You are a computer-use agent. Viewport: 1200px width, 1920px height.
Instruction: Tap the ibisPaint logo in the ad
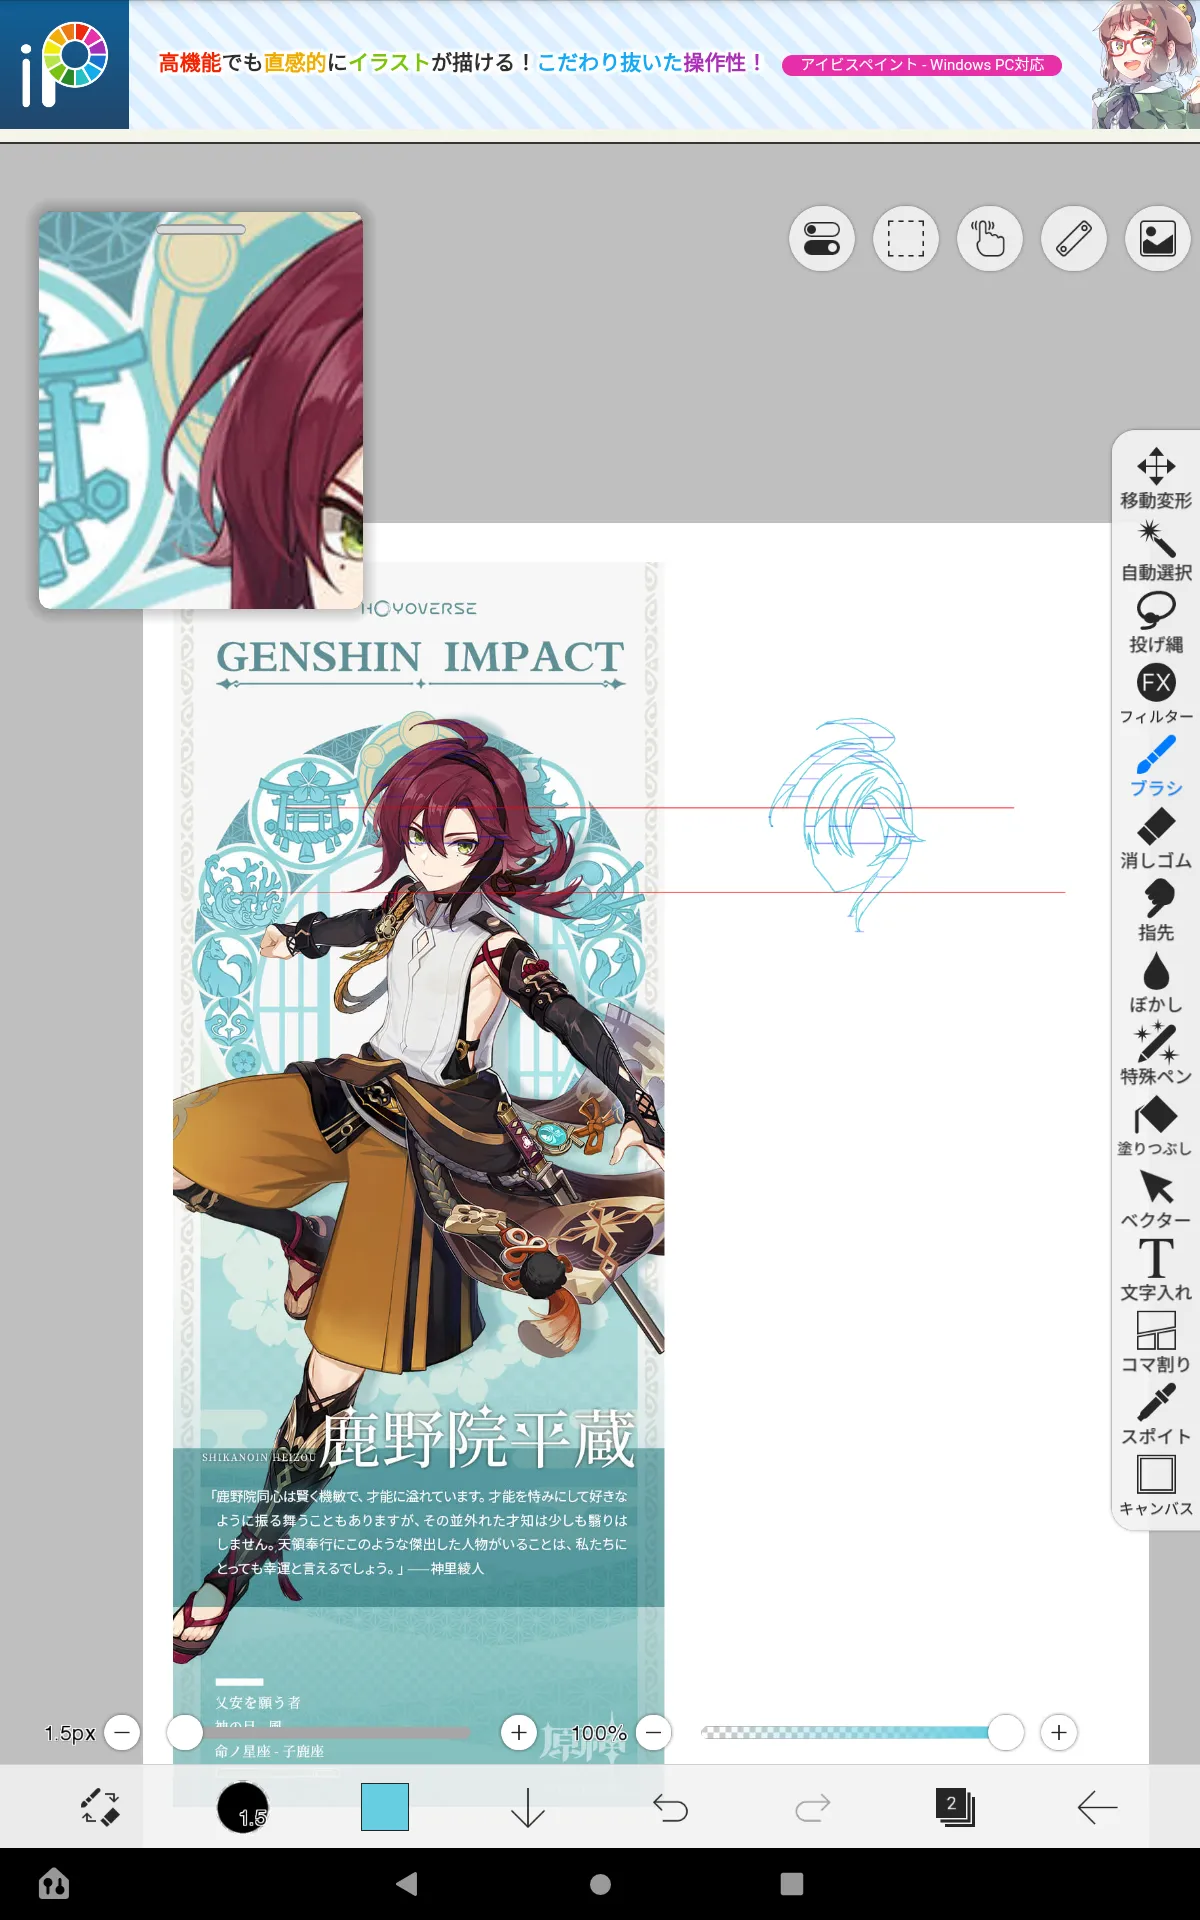[64, 64]
